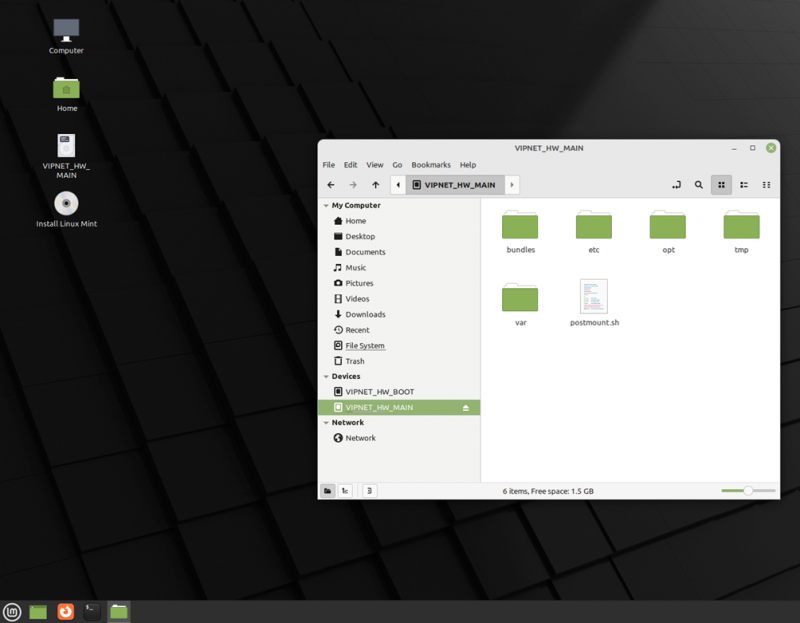
Task: Collapse the Network section
Action: tap(325, 423)
